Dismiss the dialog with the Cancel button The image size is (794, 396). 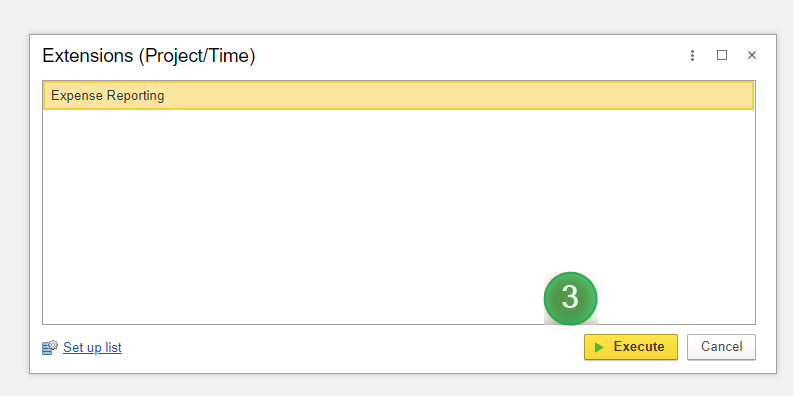721,347
